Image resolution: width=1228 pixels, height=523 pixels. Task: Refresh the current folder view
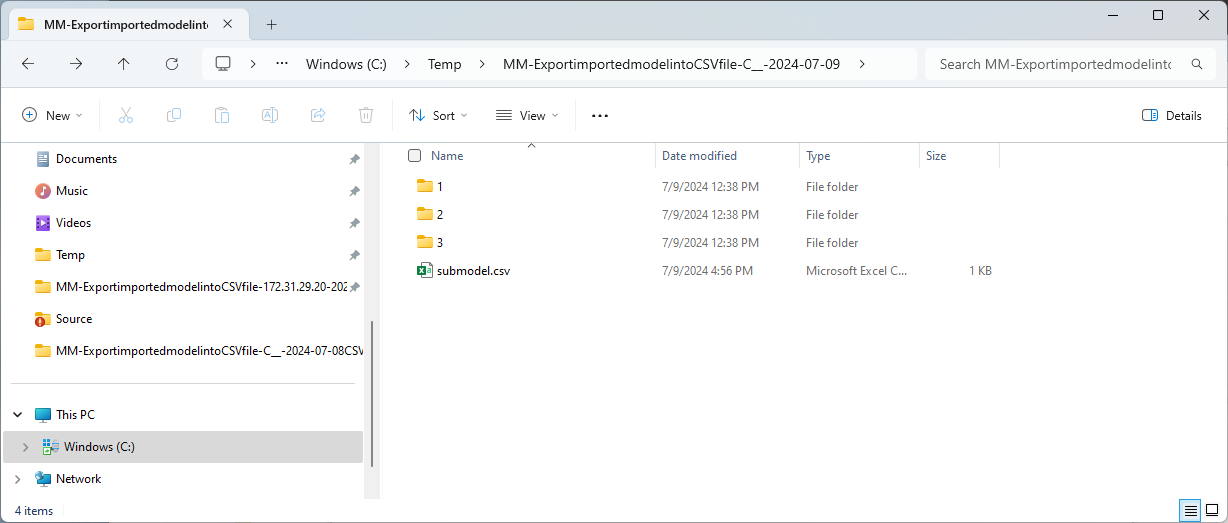172,64
